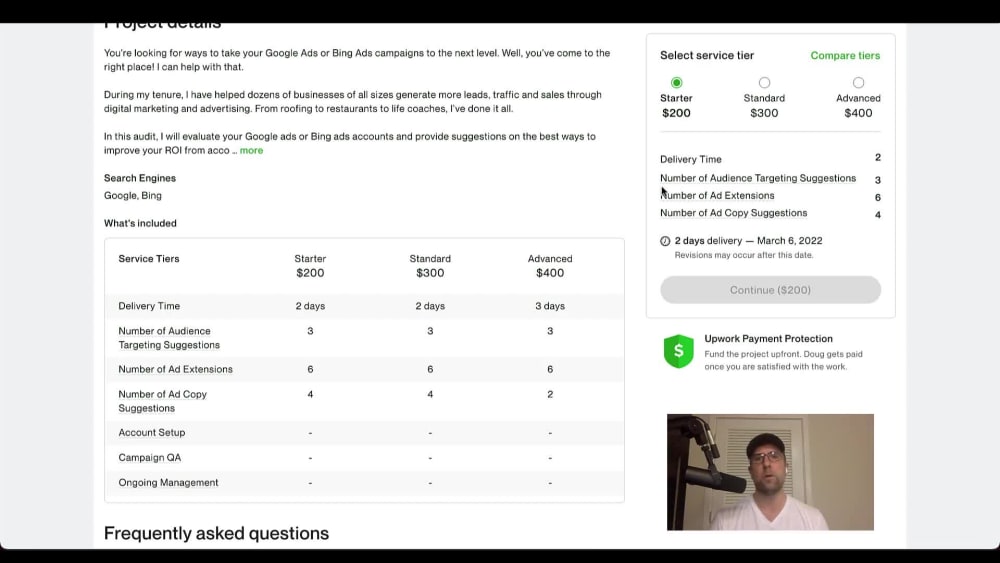Select the Starter $200 radio button
The height and width of the screenshot is (563, 1000).
(x=676, y=83)
